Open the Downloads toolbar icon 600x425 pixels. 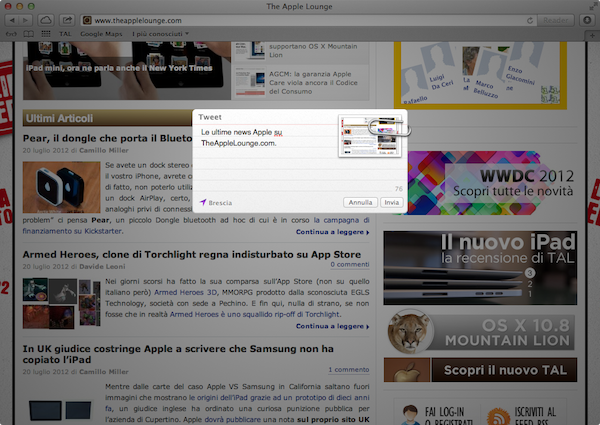(587, 20)
